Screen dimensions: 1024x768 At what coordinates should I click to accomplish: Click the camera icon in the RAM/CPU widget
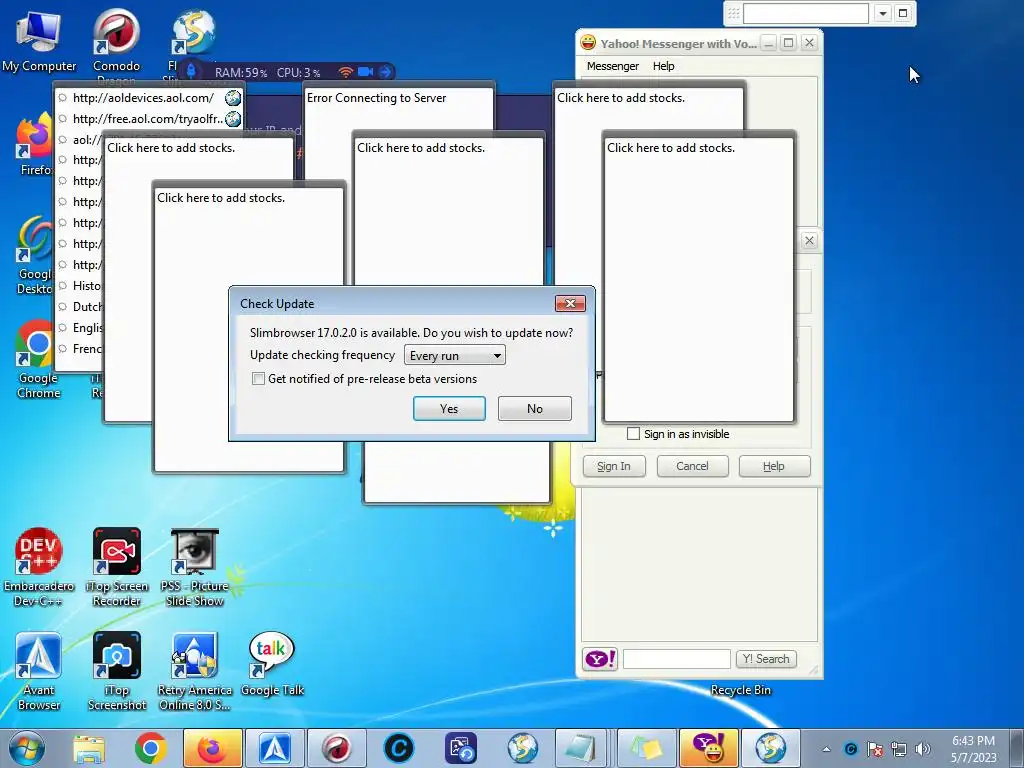coord(365,72)
